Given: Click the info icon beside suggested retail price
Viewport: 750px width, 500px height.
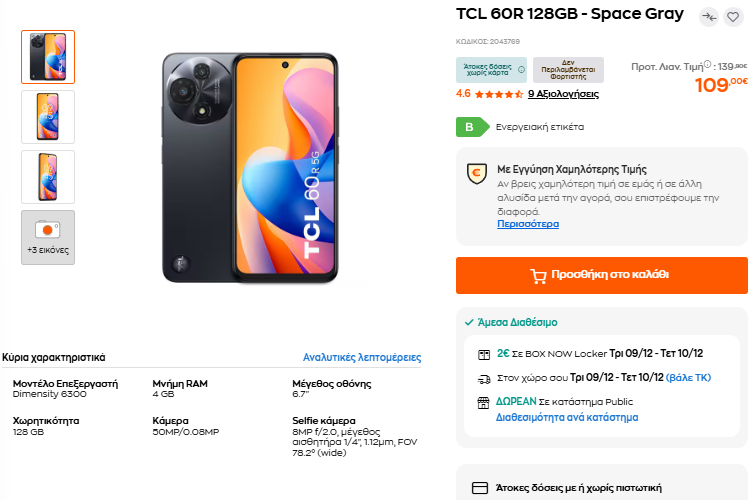Looking at the screenshot, I should (x=708, y=66).
